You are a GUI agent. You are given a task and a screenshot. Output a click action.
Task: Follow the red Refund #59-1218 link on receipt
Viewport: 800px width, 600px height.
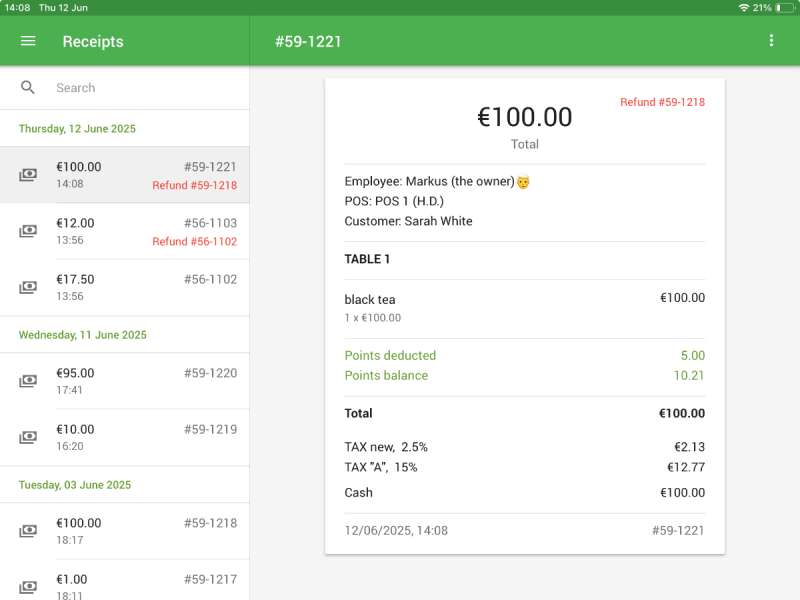(x=662, y=102)
